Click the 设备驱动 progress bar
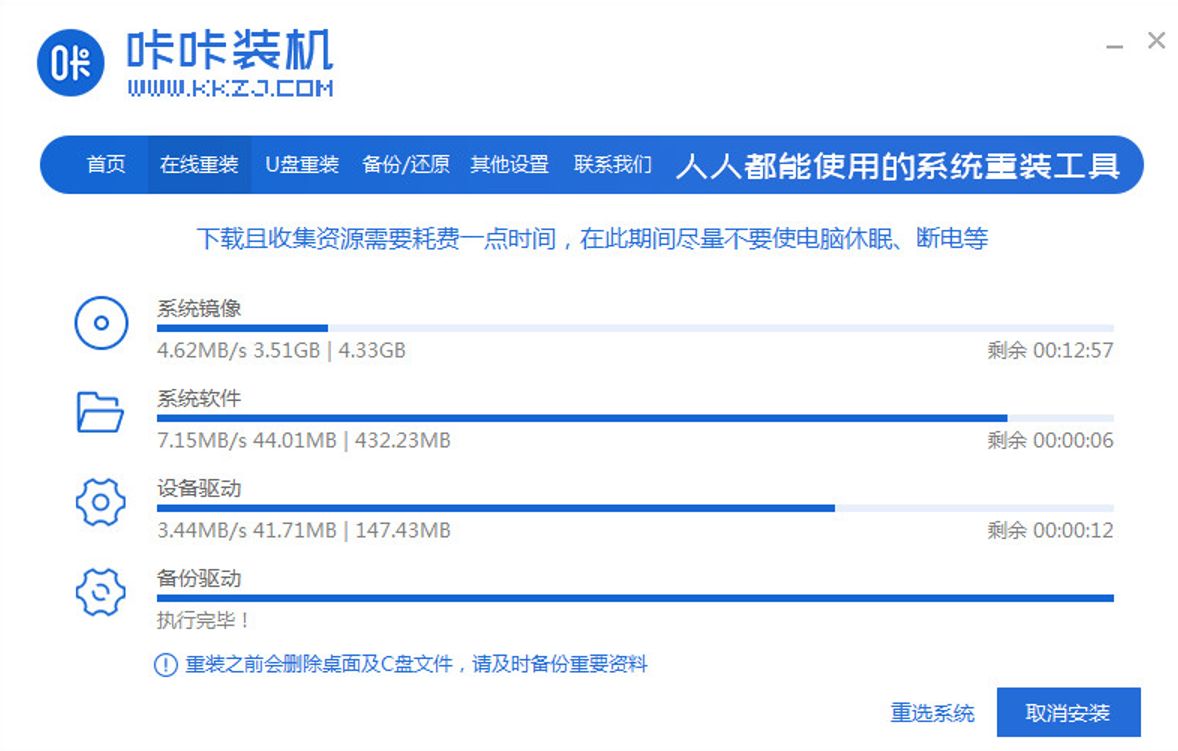The width and height of the screenshot is (1178, 751). pyautogui.click(x=635, y=508)
